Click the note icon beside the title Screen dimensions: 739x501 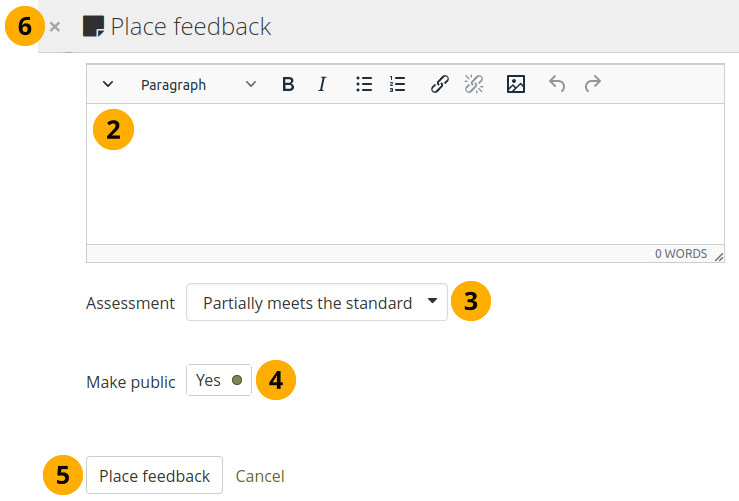point(93,27)
